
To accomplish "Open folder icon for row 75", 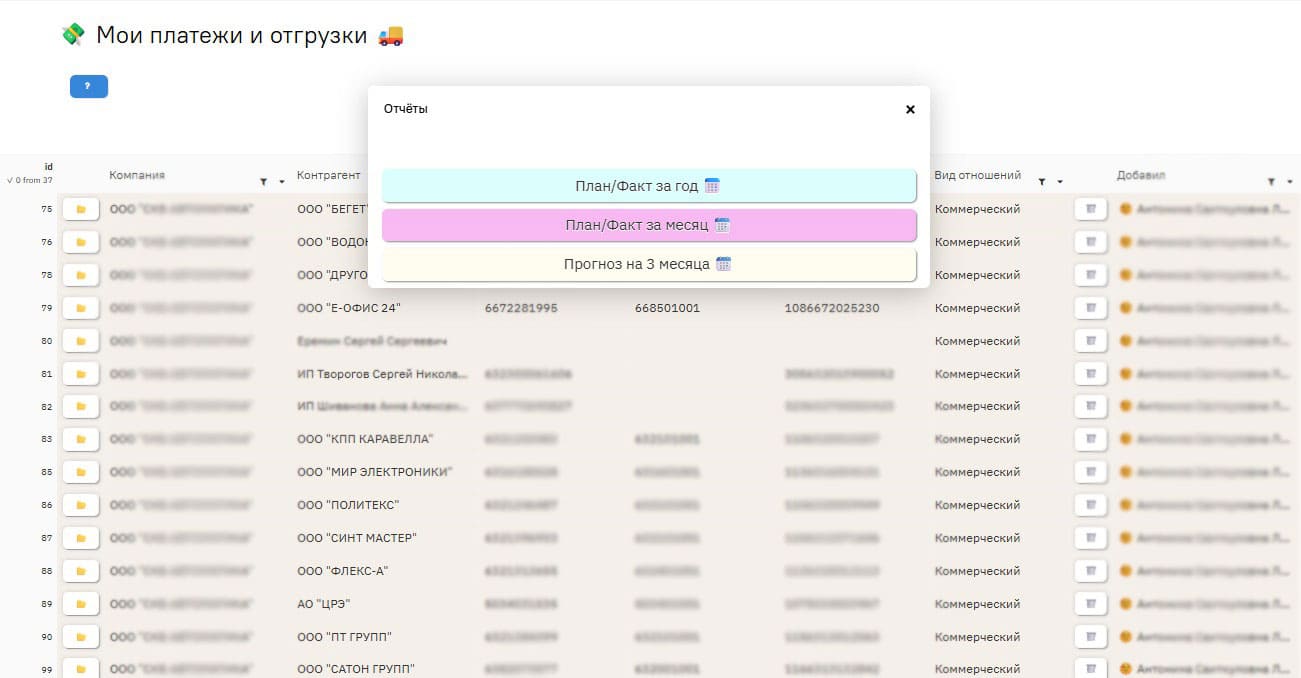I will [81, 209].
